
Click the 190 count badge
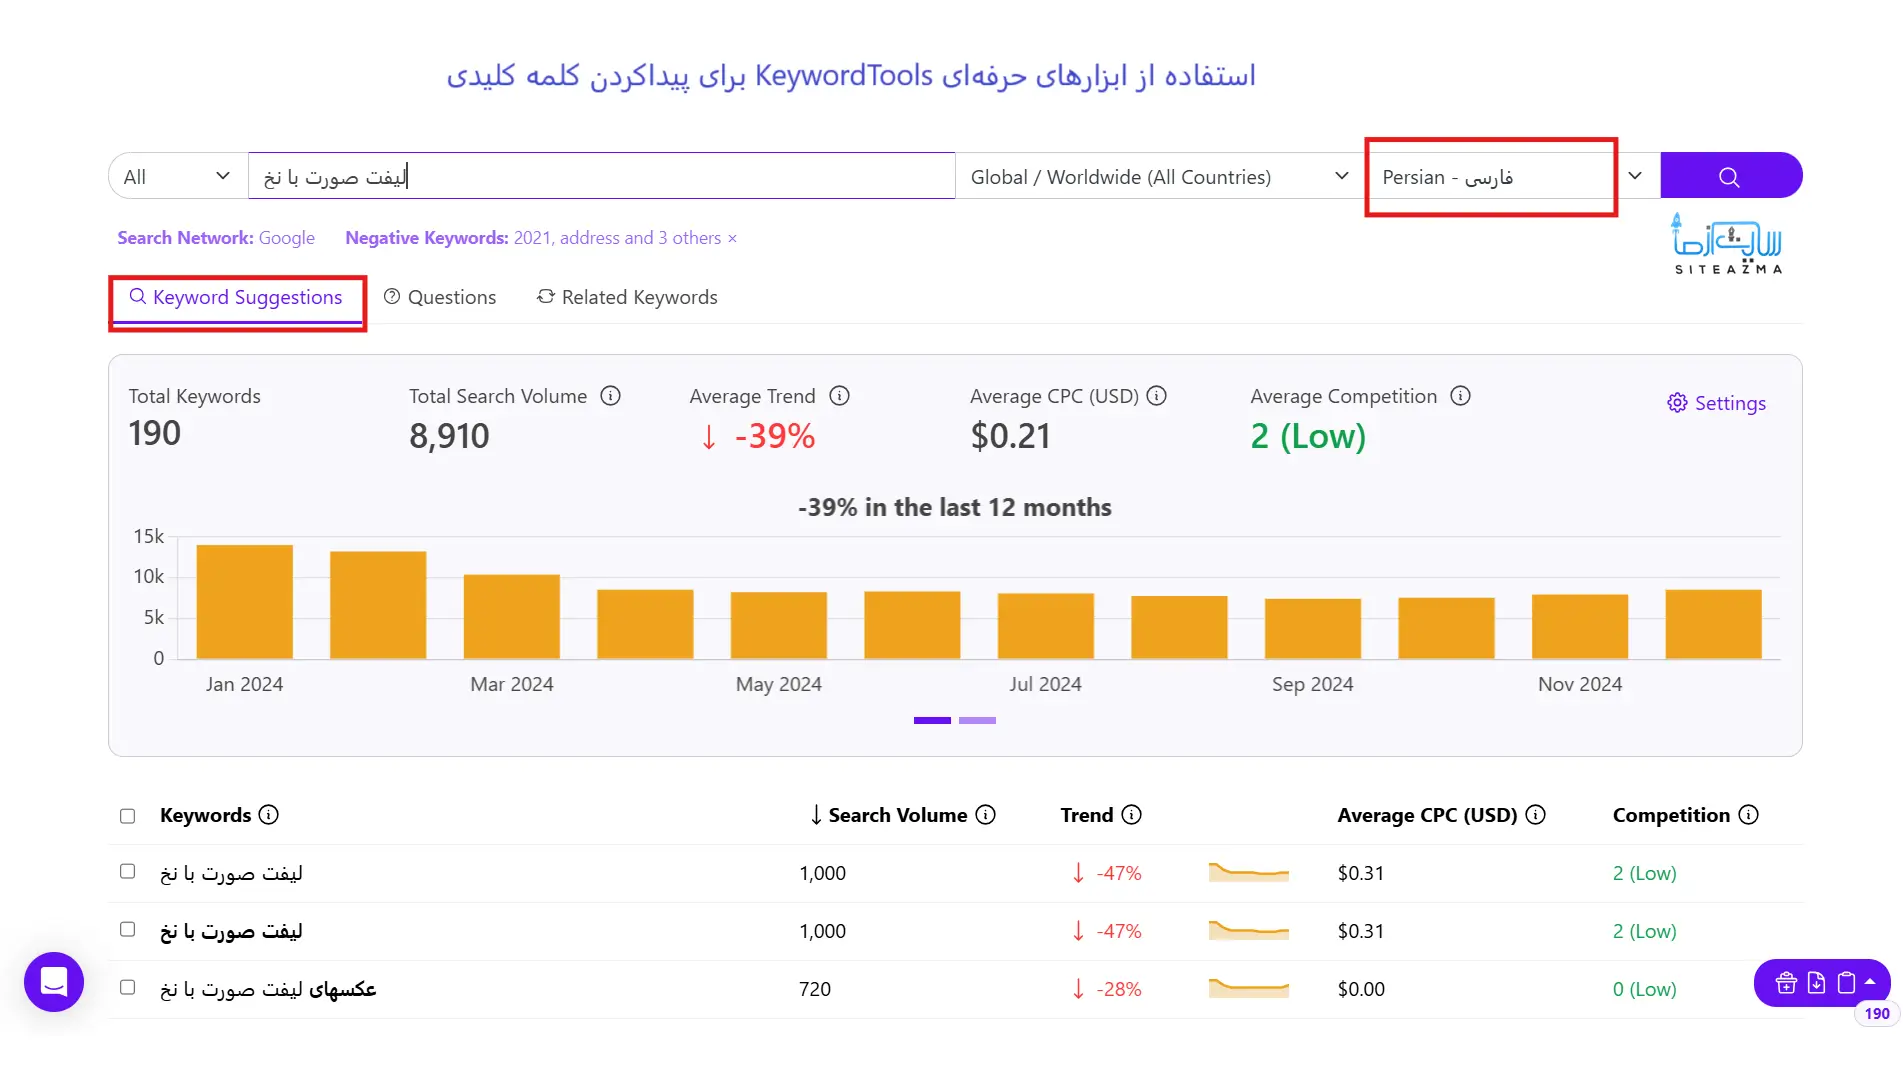[x=1877, y=1013]
